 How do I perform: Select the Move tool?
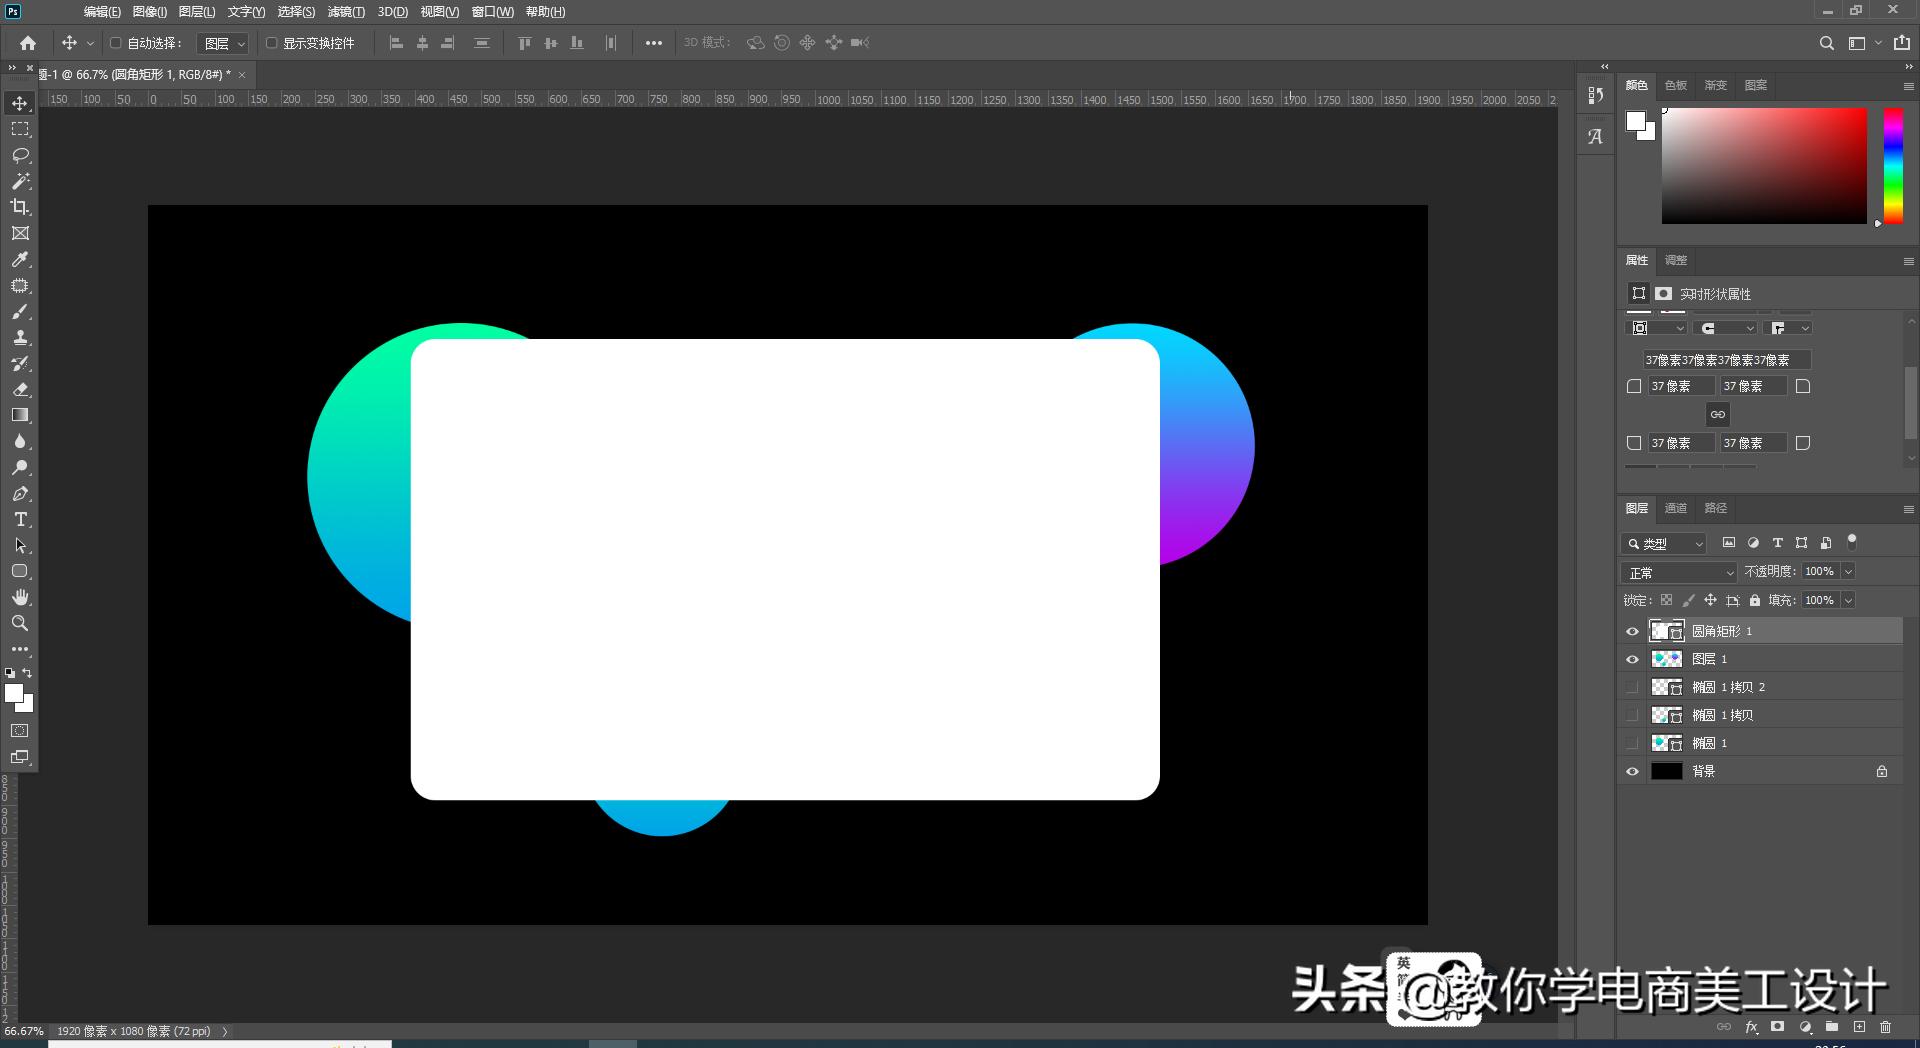[x=20, y=102]
